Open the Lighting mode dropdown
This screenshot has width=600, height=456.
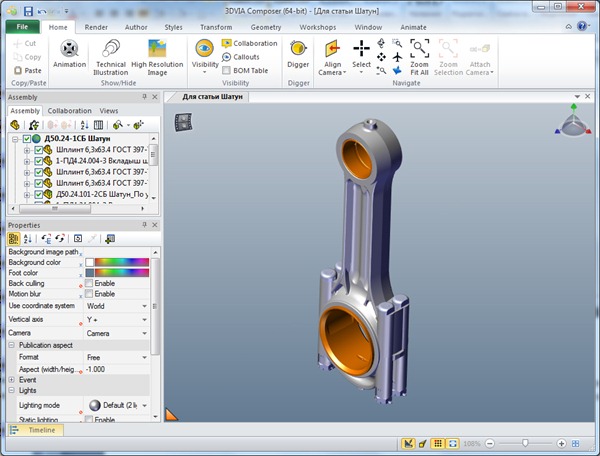(x=144, y=406)
